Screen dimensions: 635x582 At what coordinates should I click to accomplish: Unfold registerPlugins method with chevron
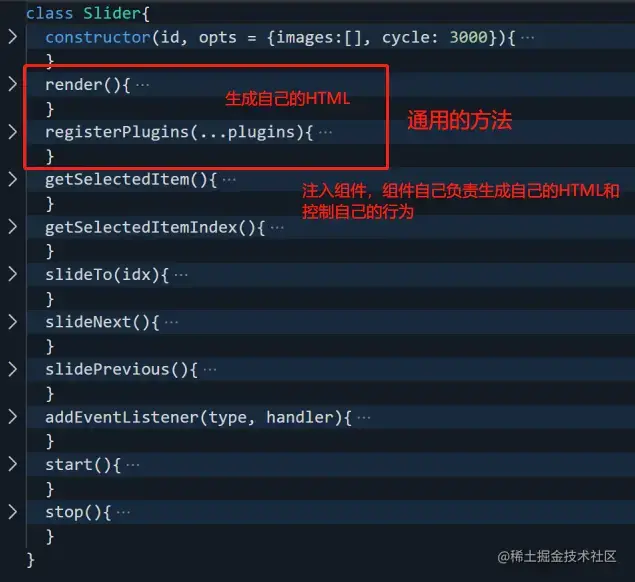13,132
